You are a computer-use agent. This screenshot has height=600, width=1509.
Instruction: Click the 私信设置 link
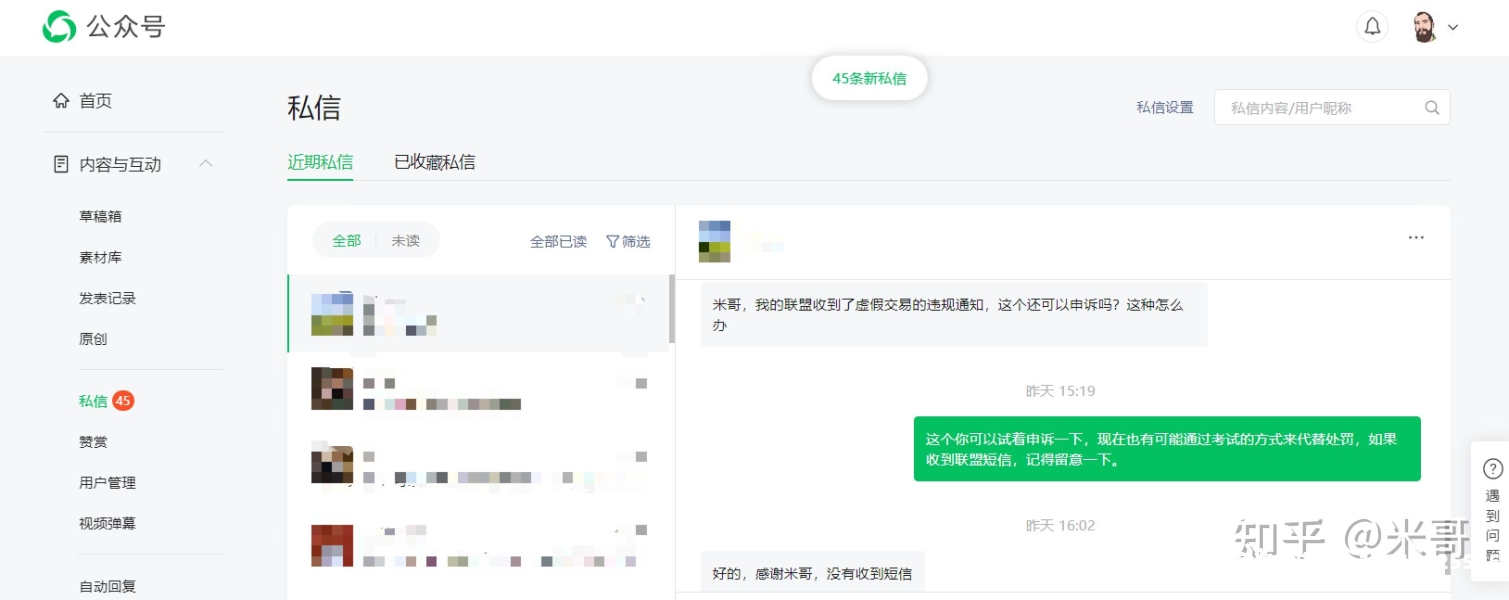[1164, 108]
